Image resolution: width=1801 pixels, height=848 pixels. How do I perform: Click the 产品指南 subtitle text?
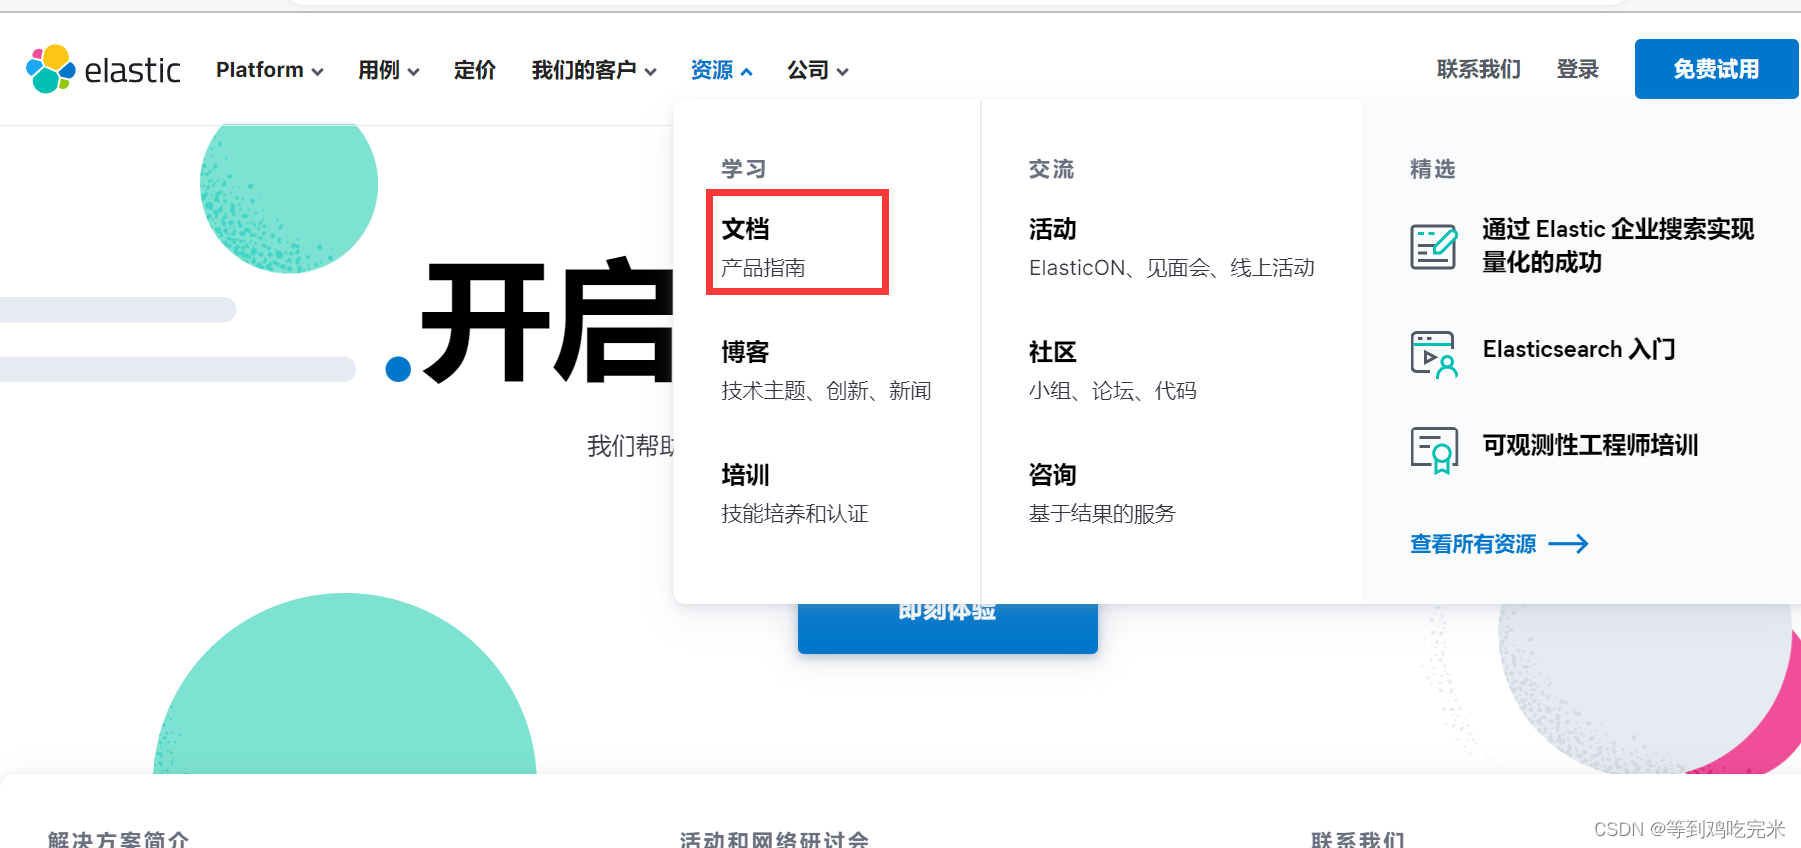click(x=764, y=268)
